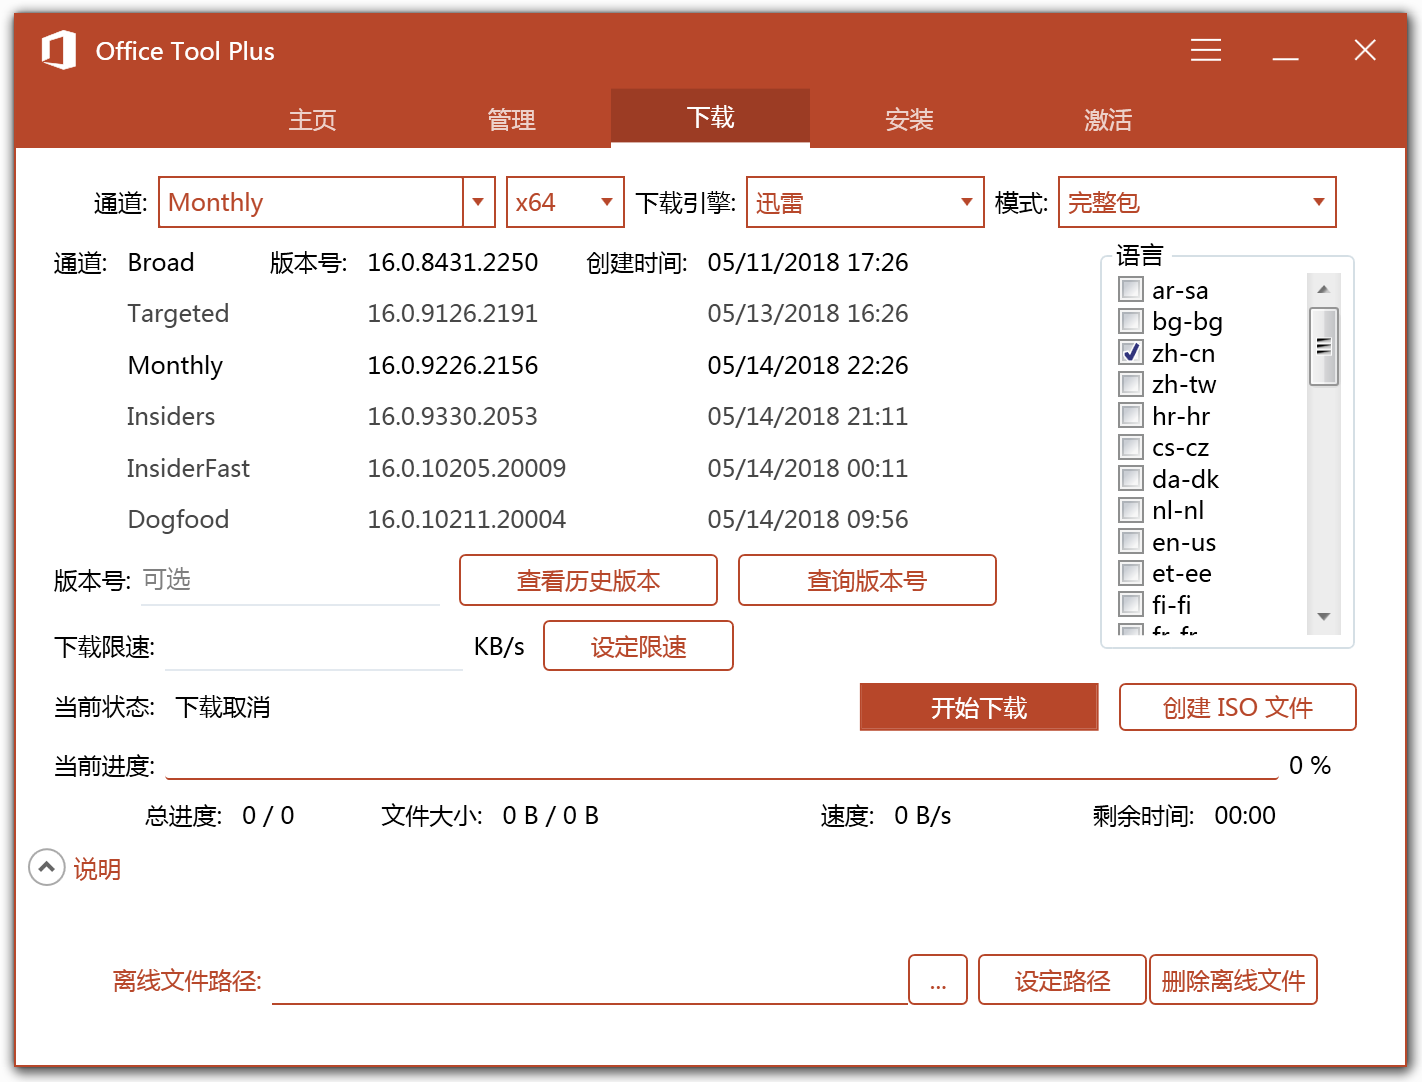Viewport: 1422px width, 1082px height.
Task: Check the nl-nl language checkbox
Action: [x=1131, y=510]
